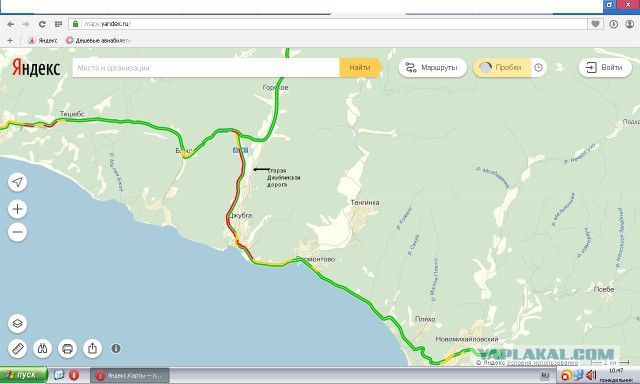
Task: Open the map layers button
Action: coord(18,324)
